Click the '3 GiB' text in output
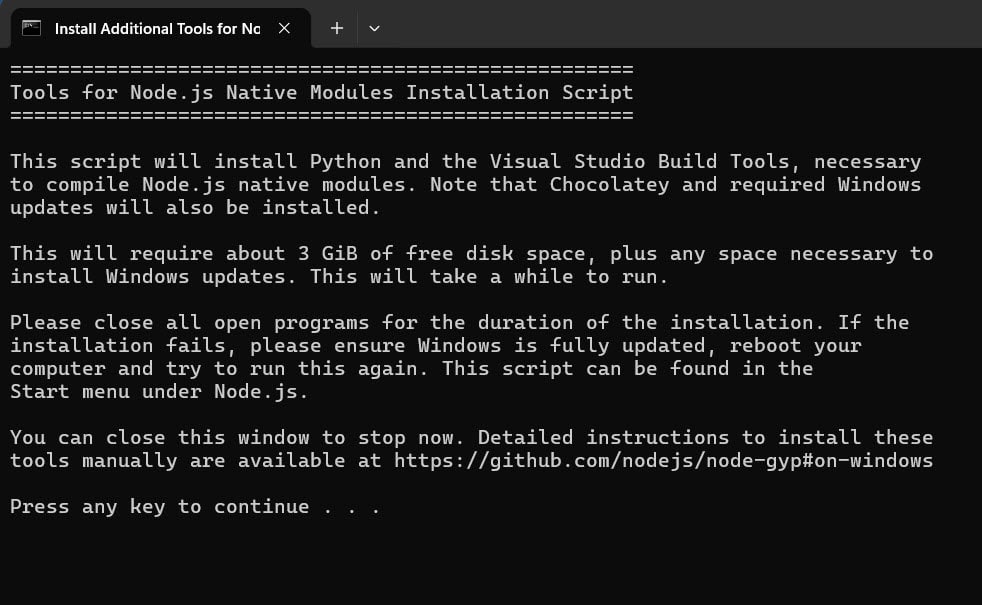Screen dimensions: 982x605 [328, 254]
